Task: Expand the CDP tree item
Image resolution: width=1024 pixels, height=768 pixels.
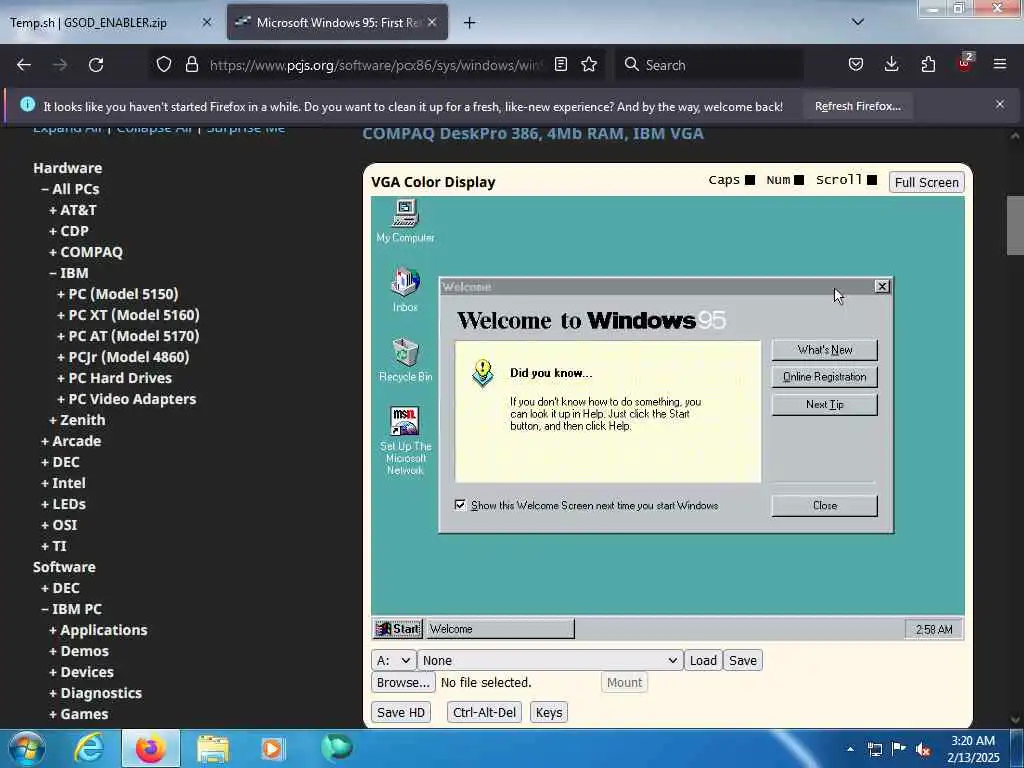Action: pyautogui.click(x=69, y=231)
